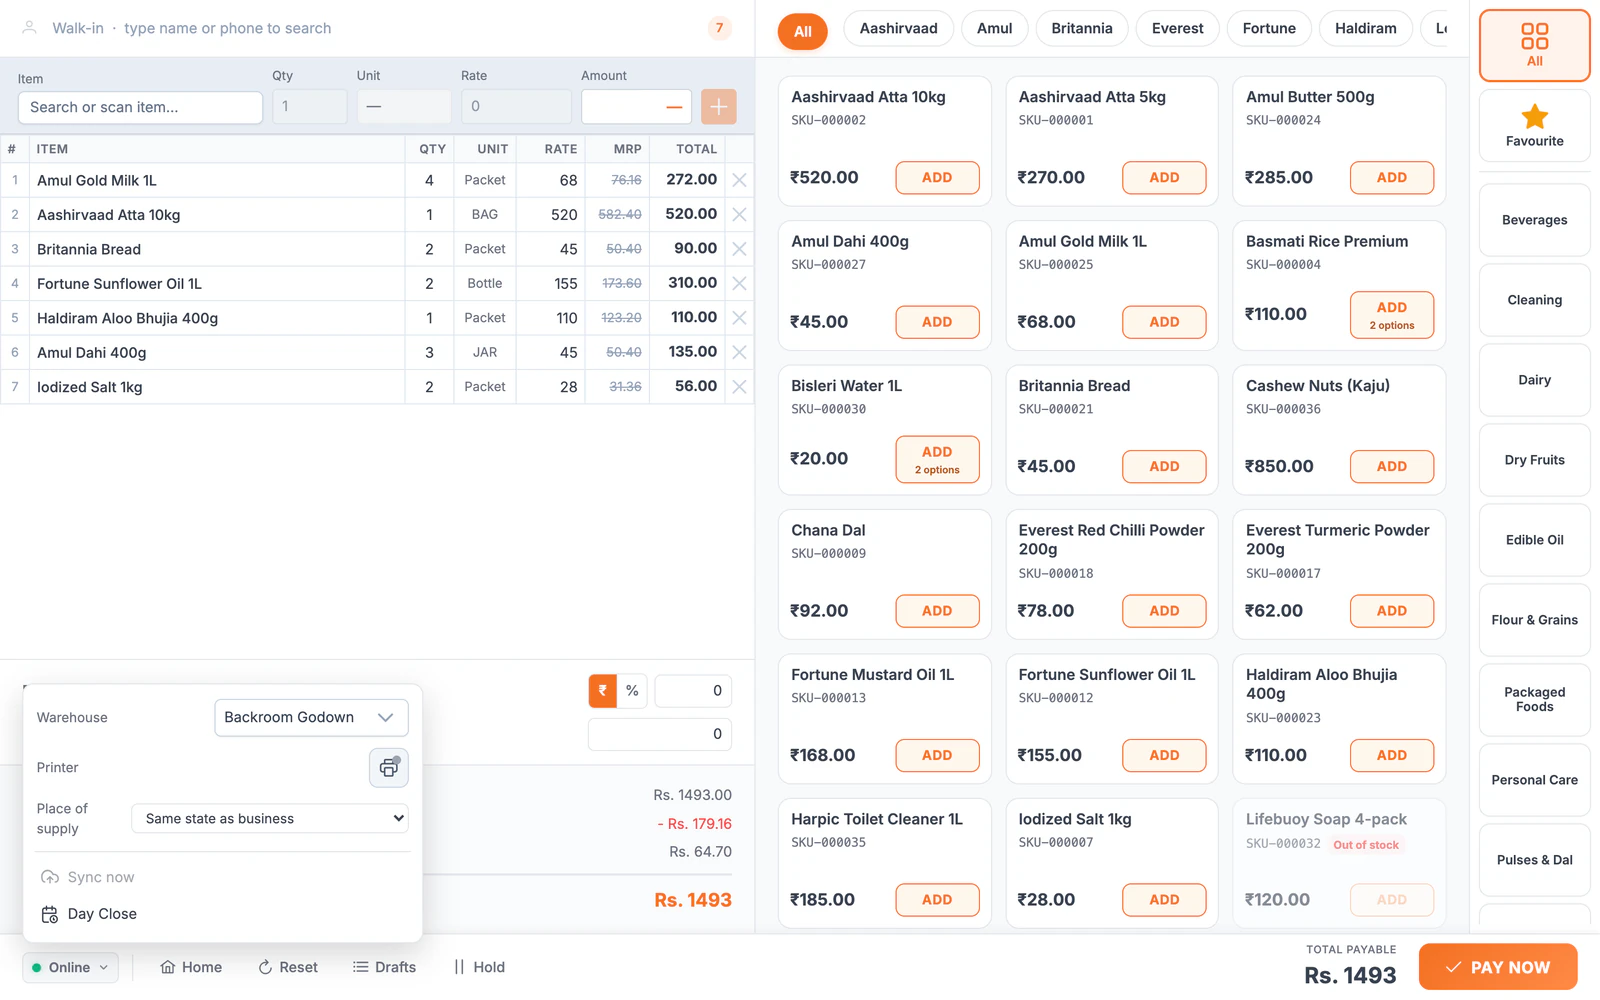Select the All categories grid icon
Screen dimensions: 1600x1000
pyautogui.click(x=1534, y=45)
